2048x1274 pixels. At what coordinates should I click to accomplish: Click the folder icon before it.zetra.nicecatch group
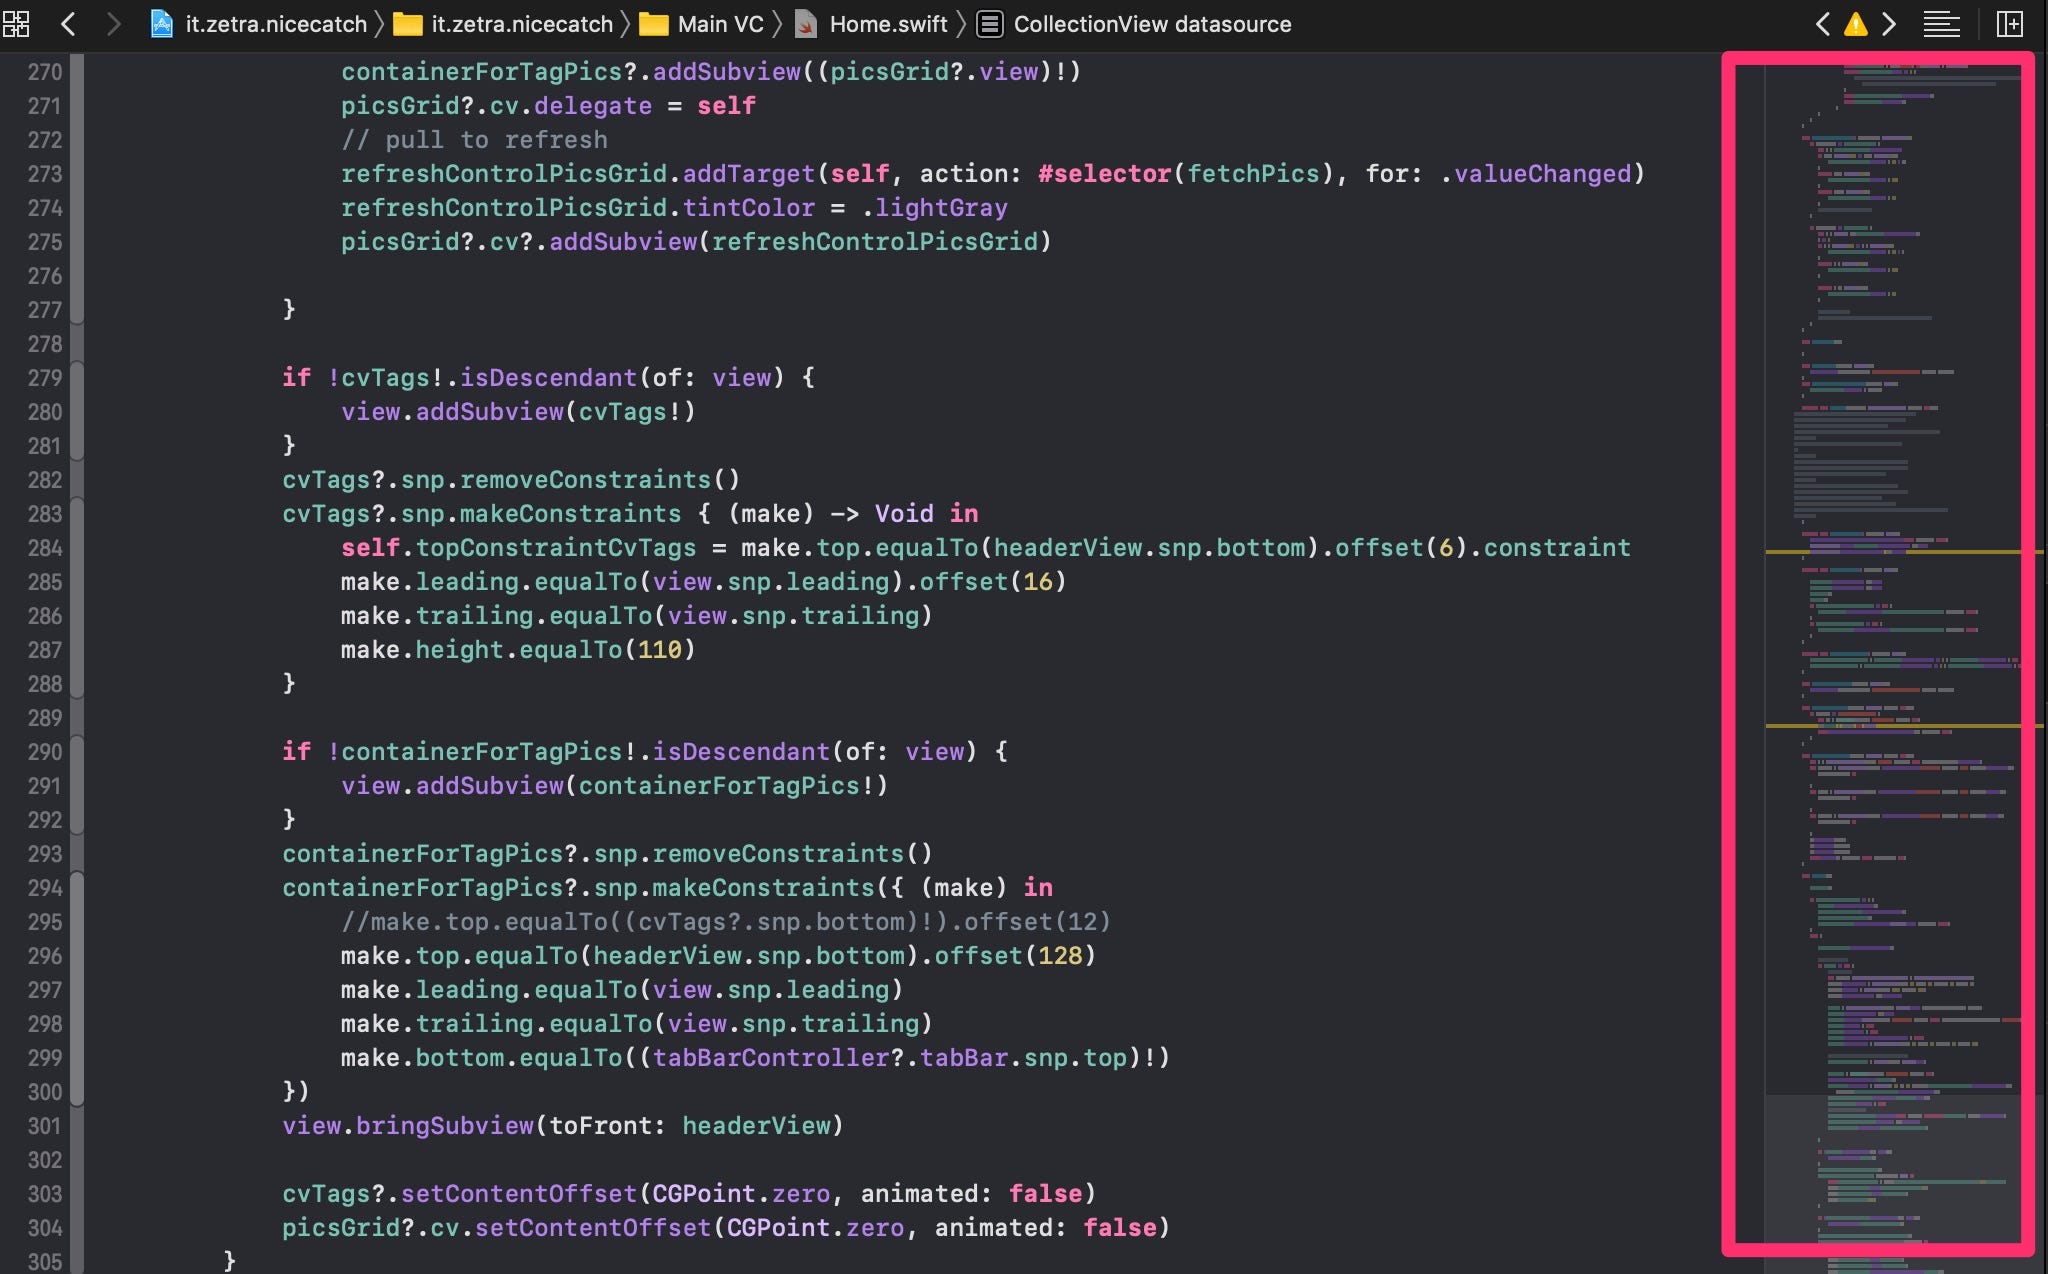click(410, 23)
